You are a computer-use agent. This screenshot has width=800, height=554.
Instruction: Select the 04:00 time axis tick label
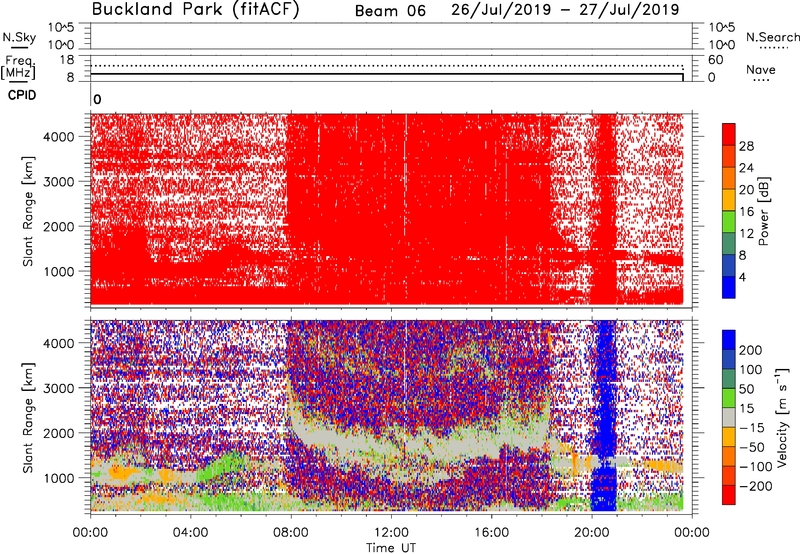pos(190,533)
